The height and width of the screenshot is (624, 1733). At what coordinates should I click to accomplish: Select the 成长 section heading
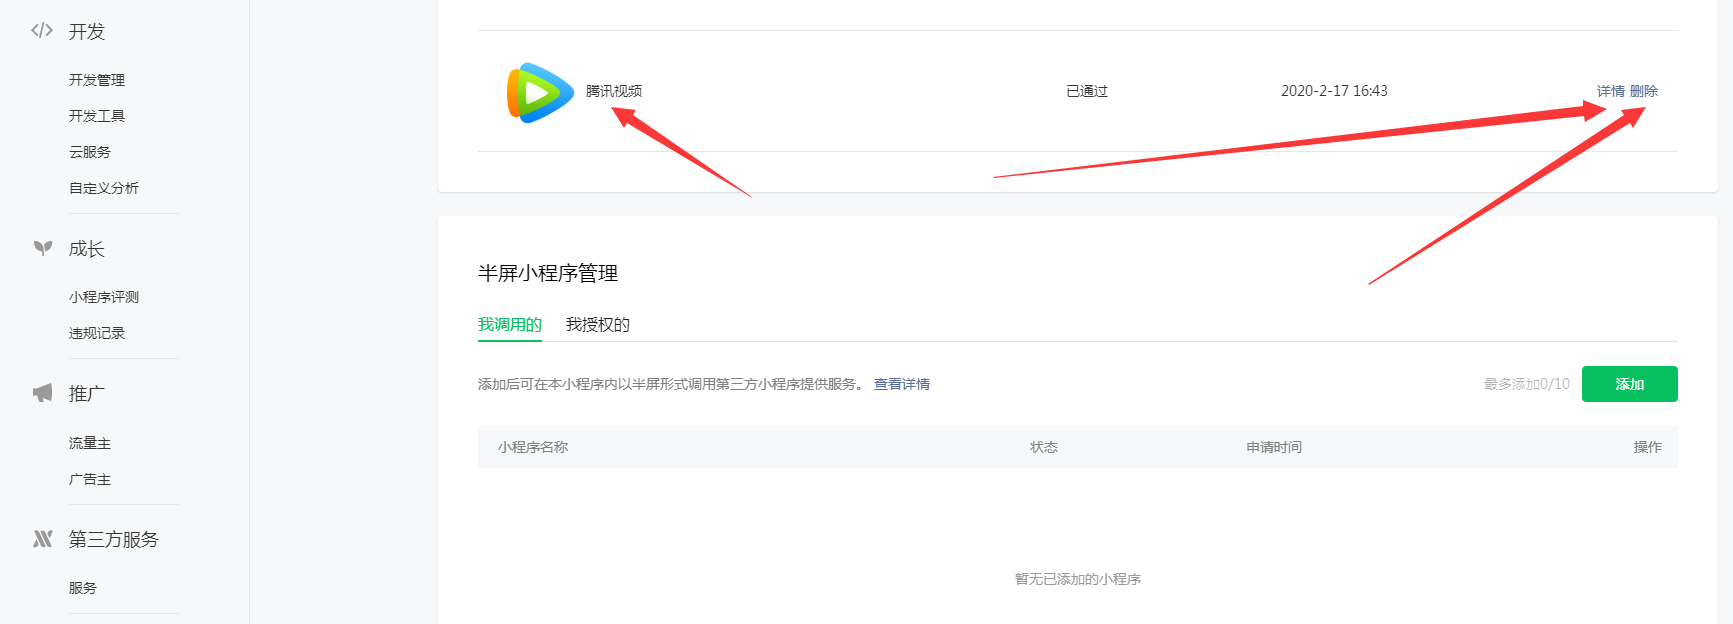[x=87, y=249]
